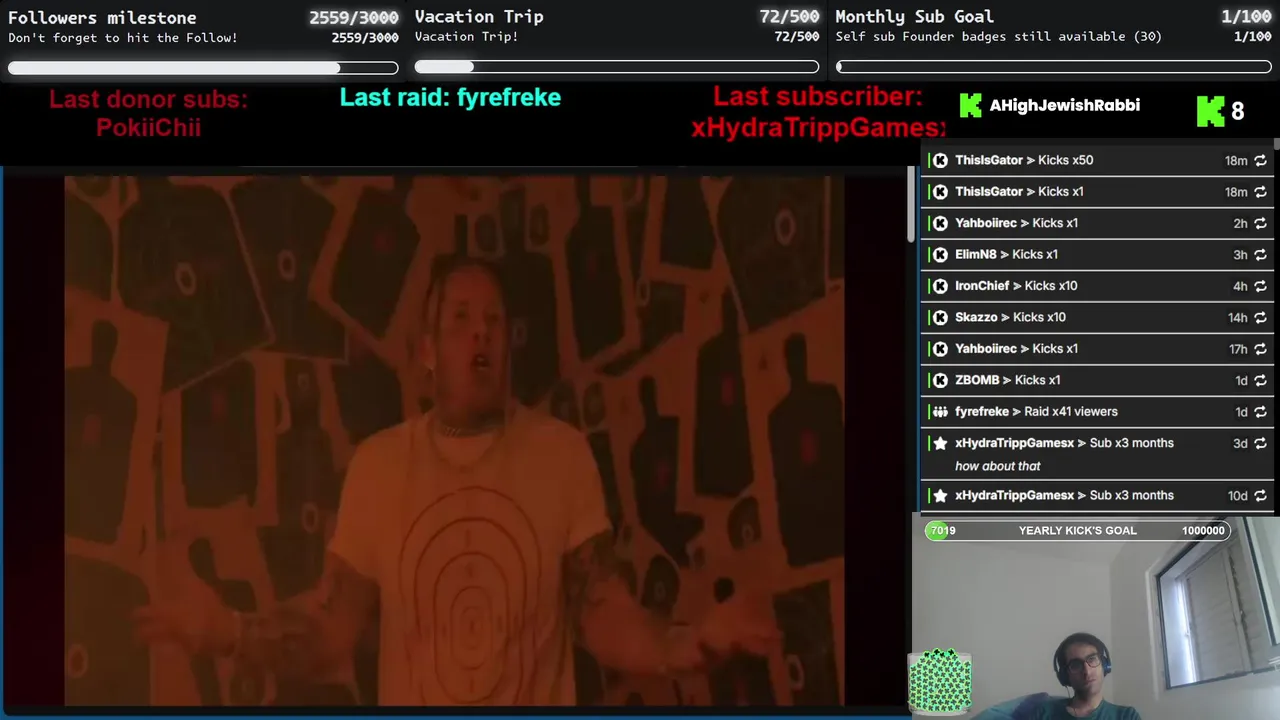Viewport: 1280px width, 720px height.
Task: Click the Vacation Trip progress bar
Action: 617,67
